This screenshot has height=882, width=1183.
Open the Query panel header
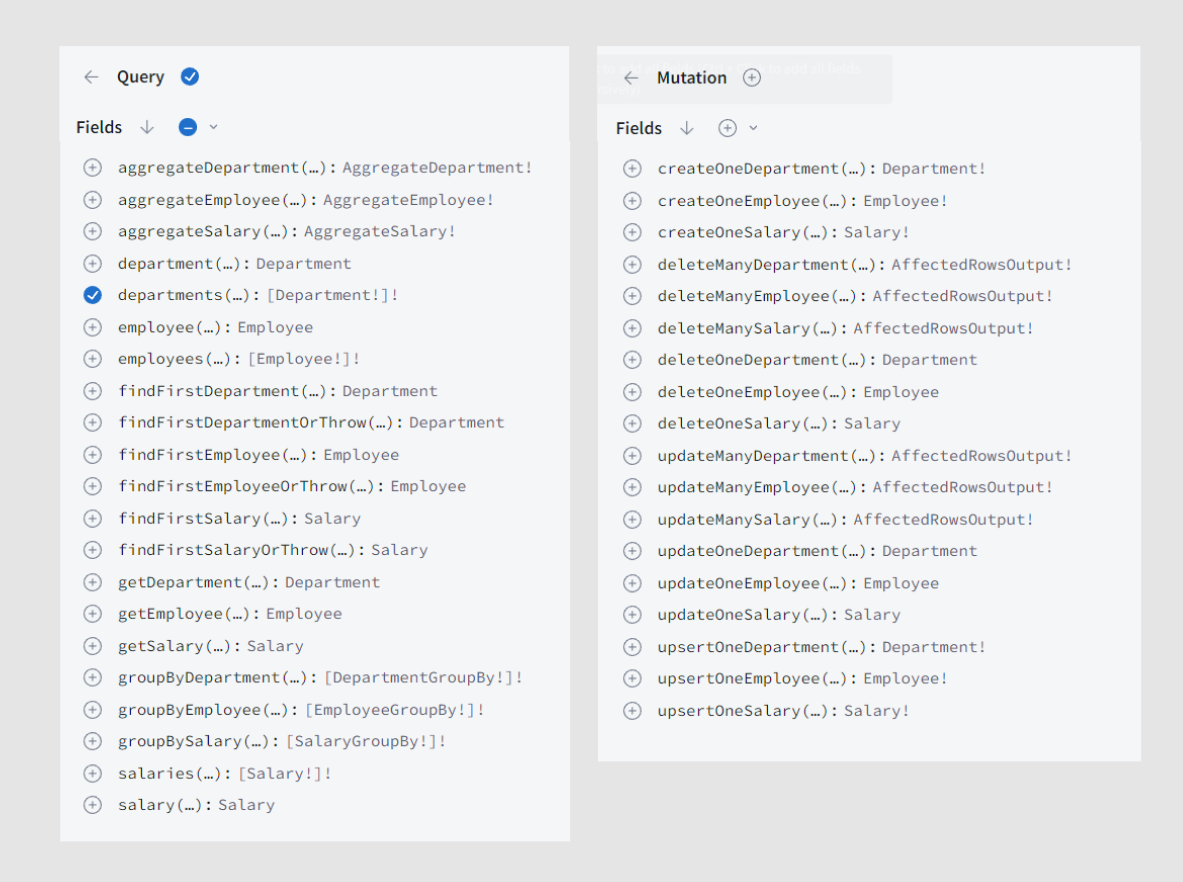coord(140,77)
